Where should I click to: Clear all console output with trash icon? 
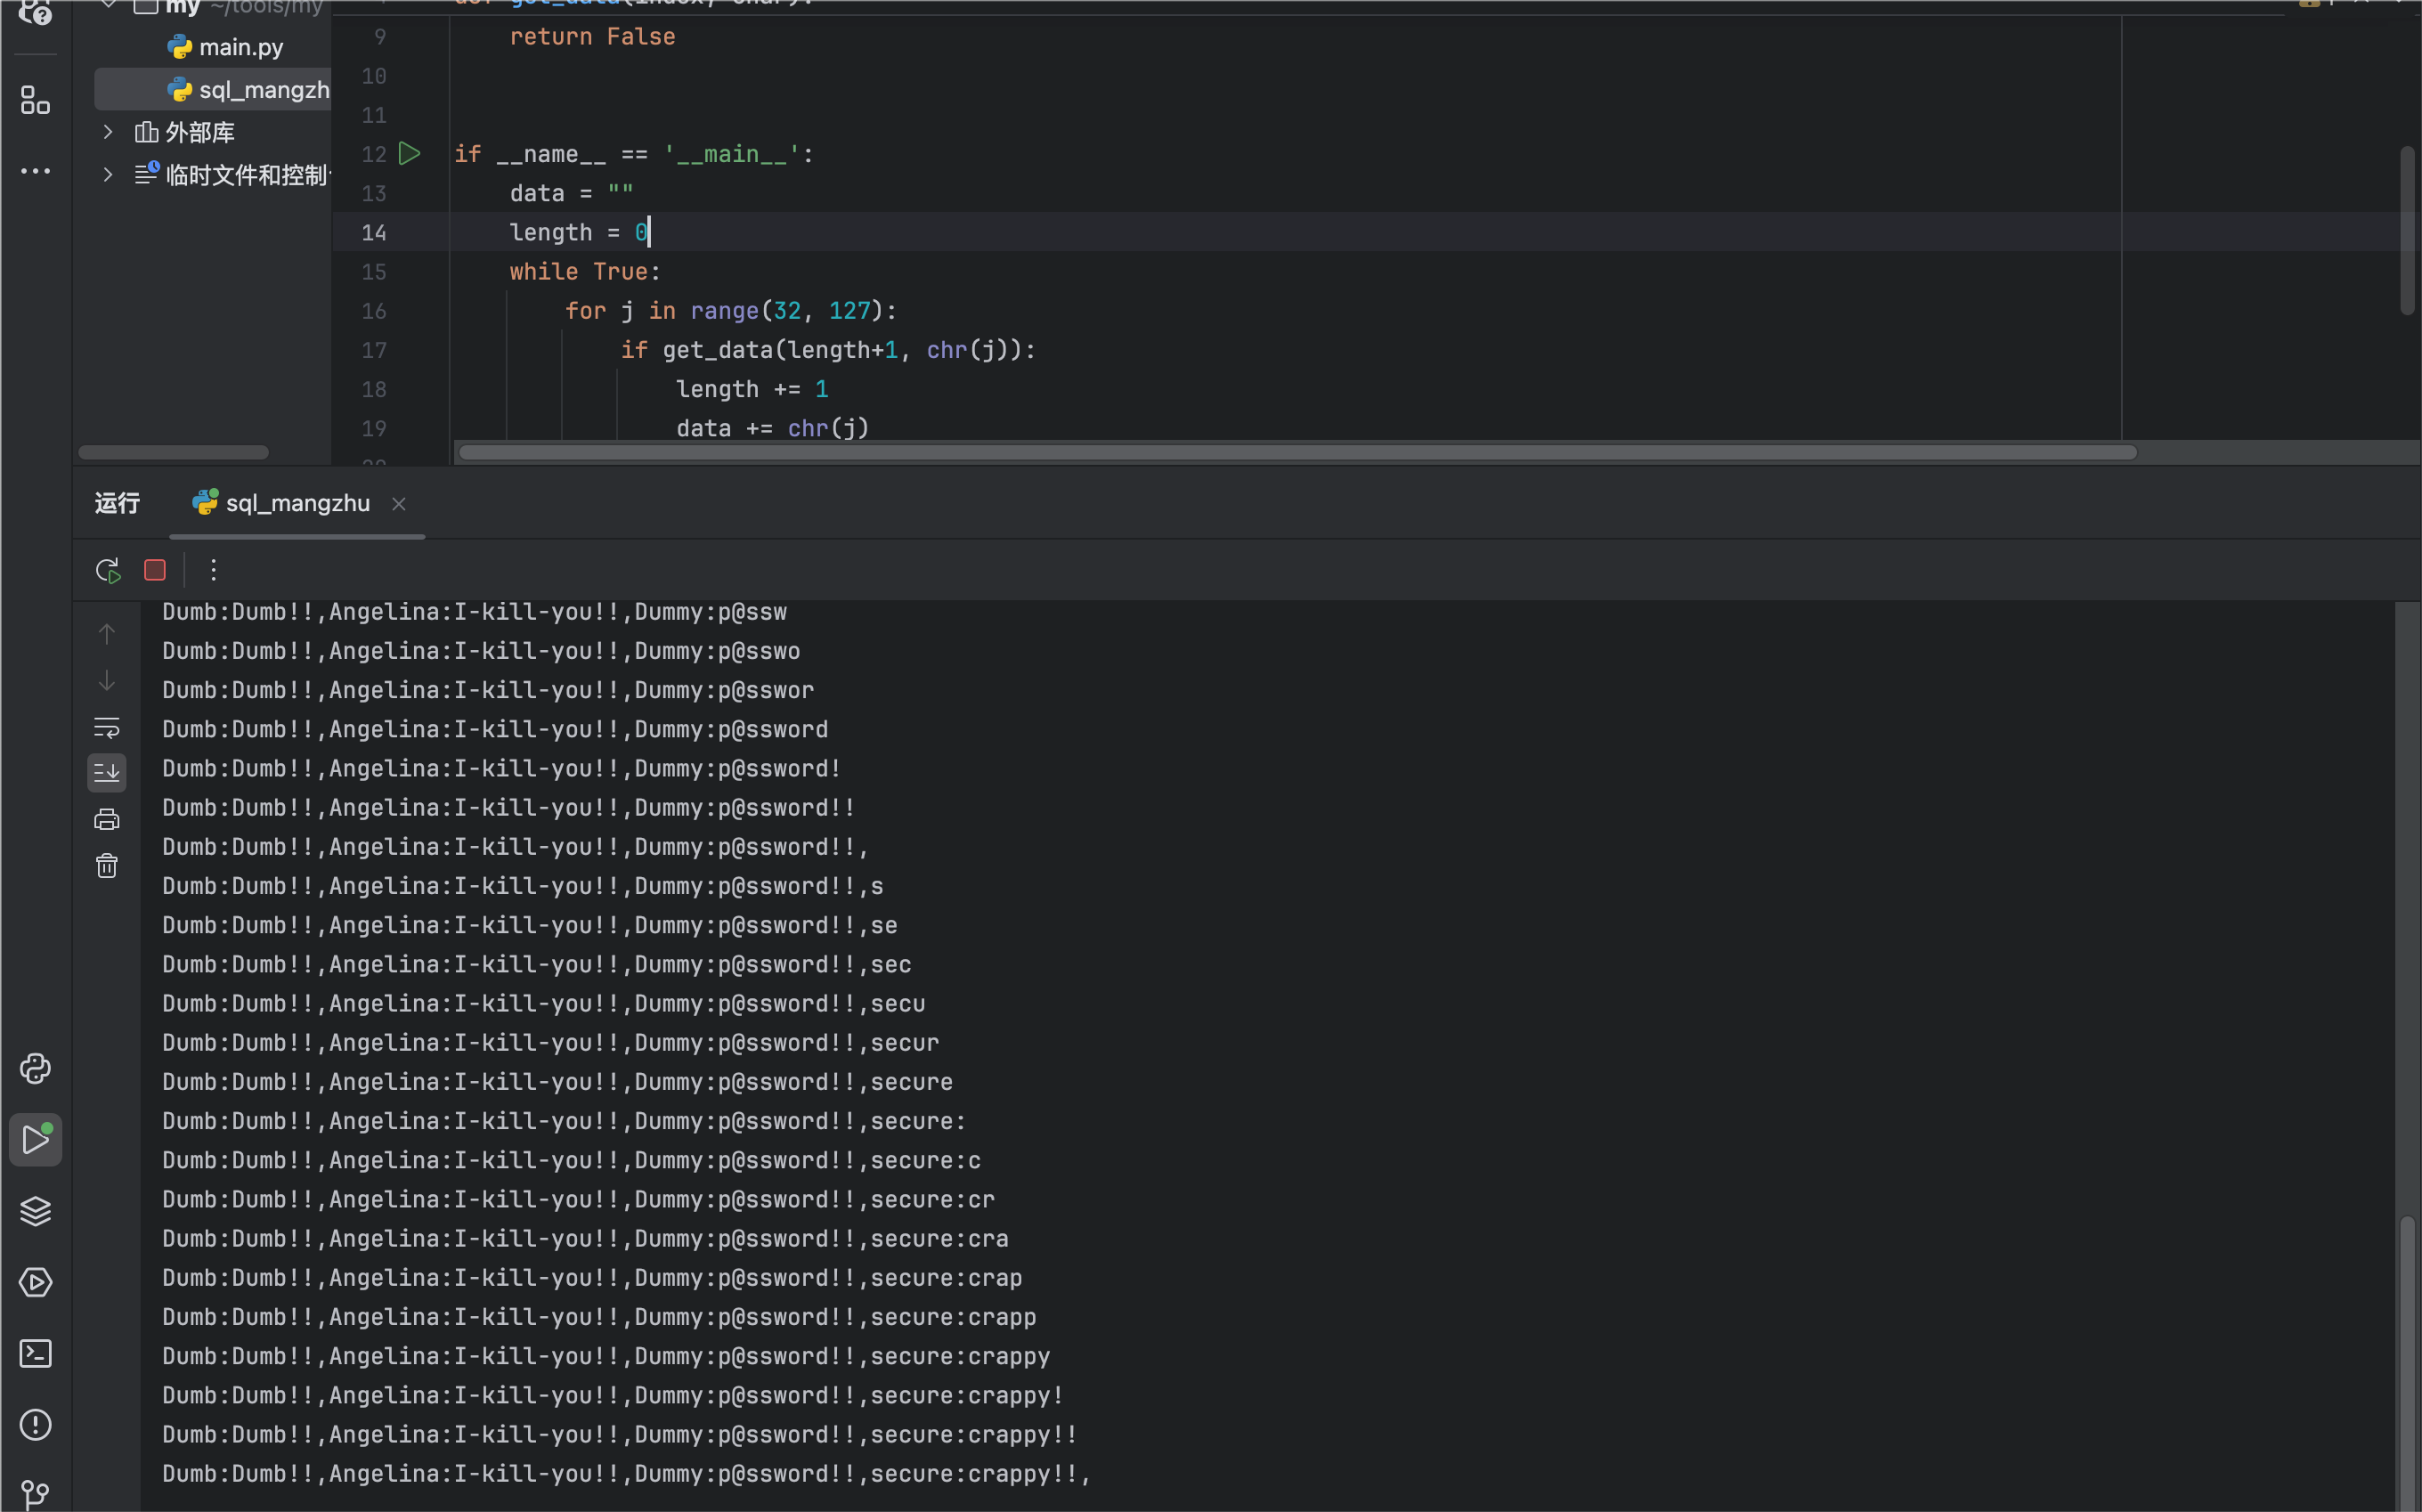pos(107,866)
